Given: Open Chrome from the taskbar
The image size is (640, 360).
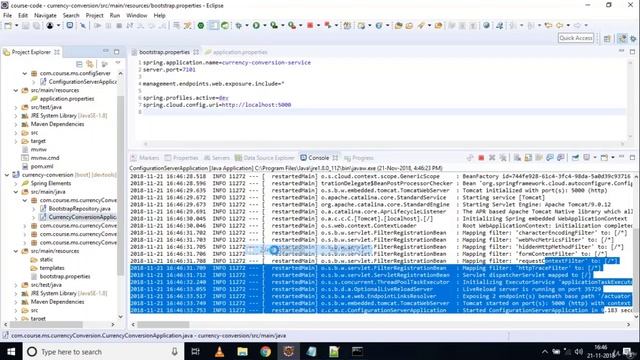Looking at the screenshot, I should coord(265,351).
